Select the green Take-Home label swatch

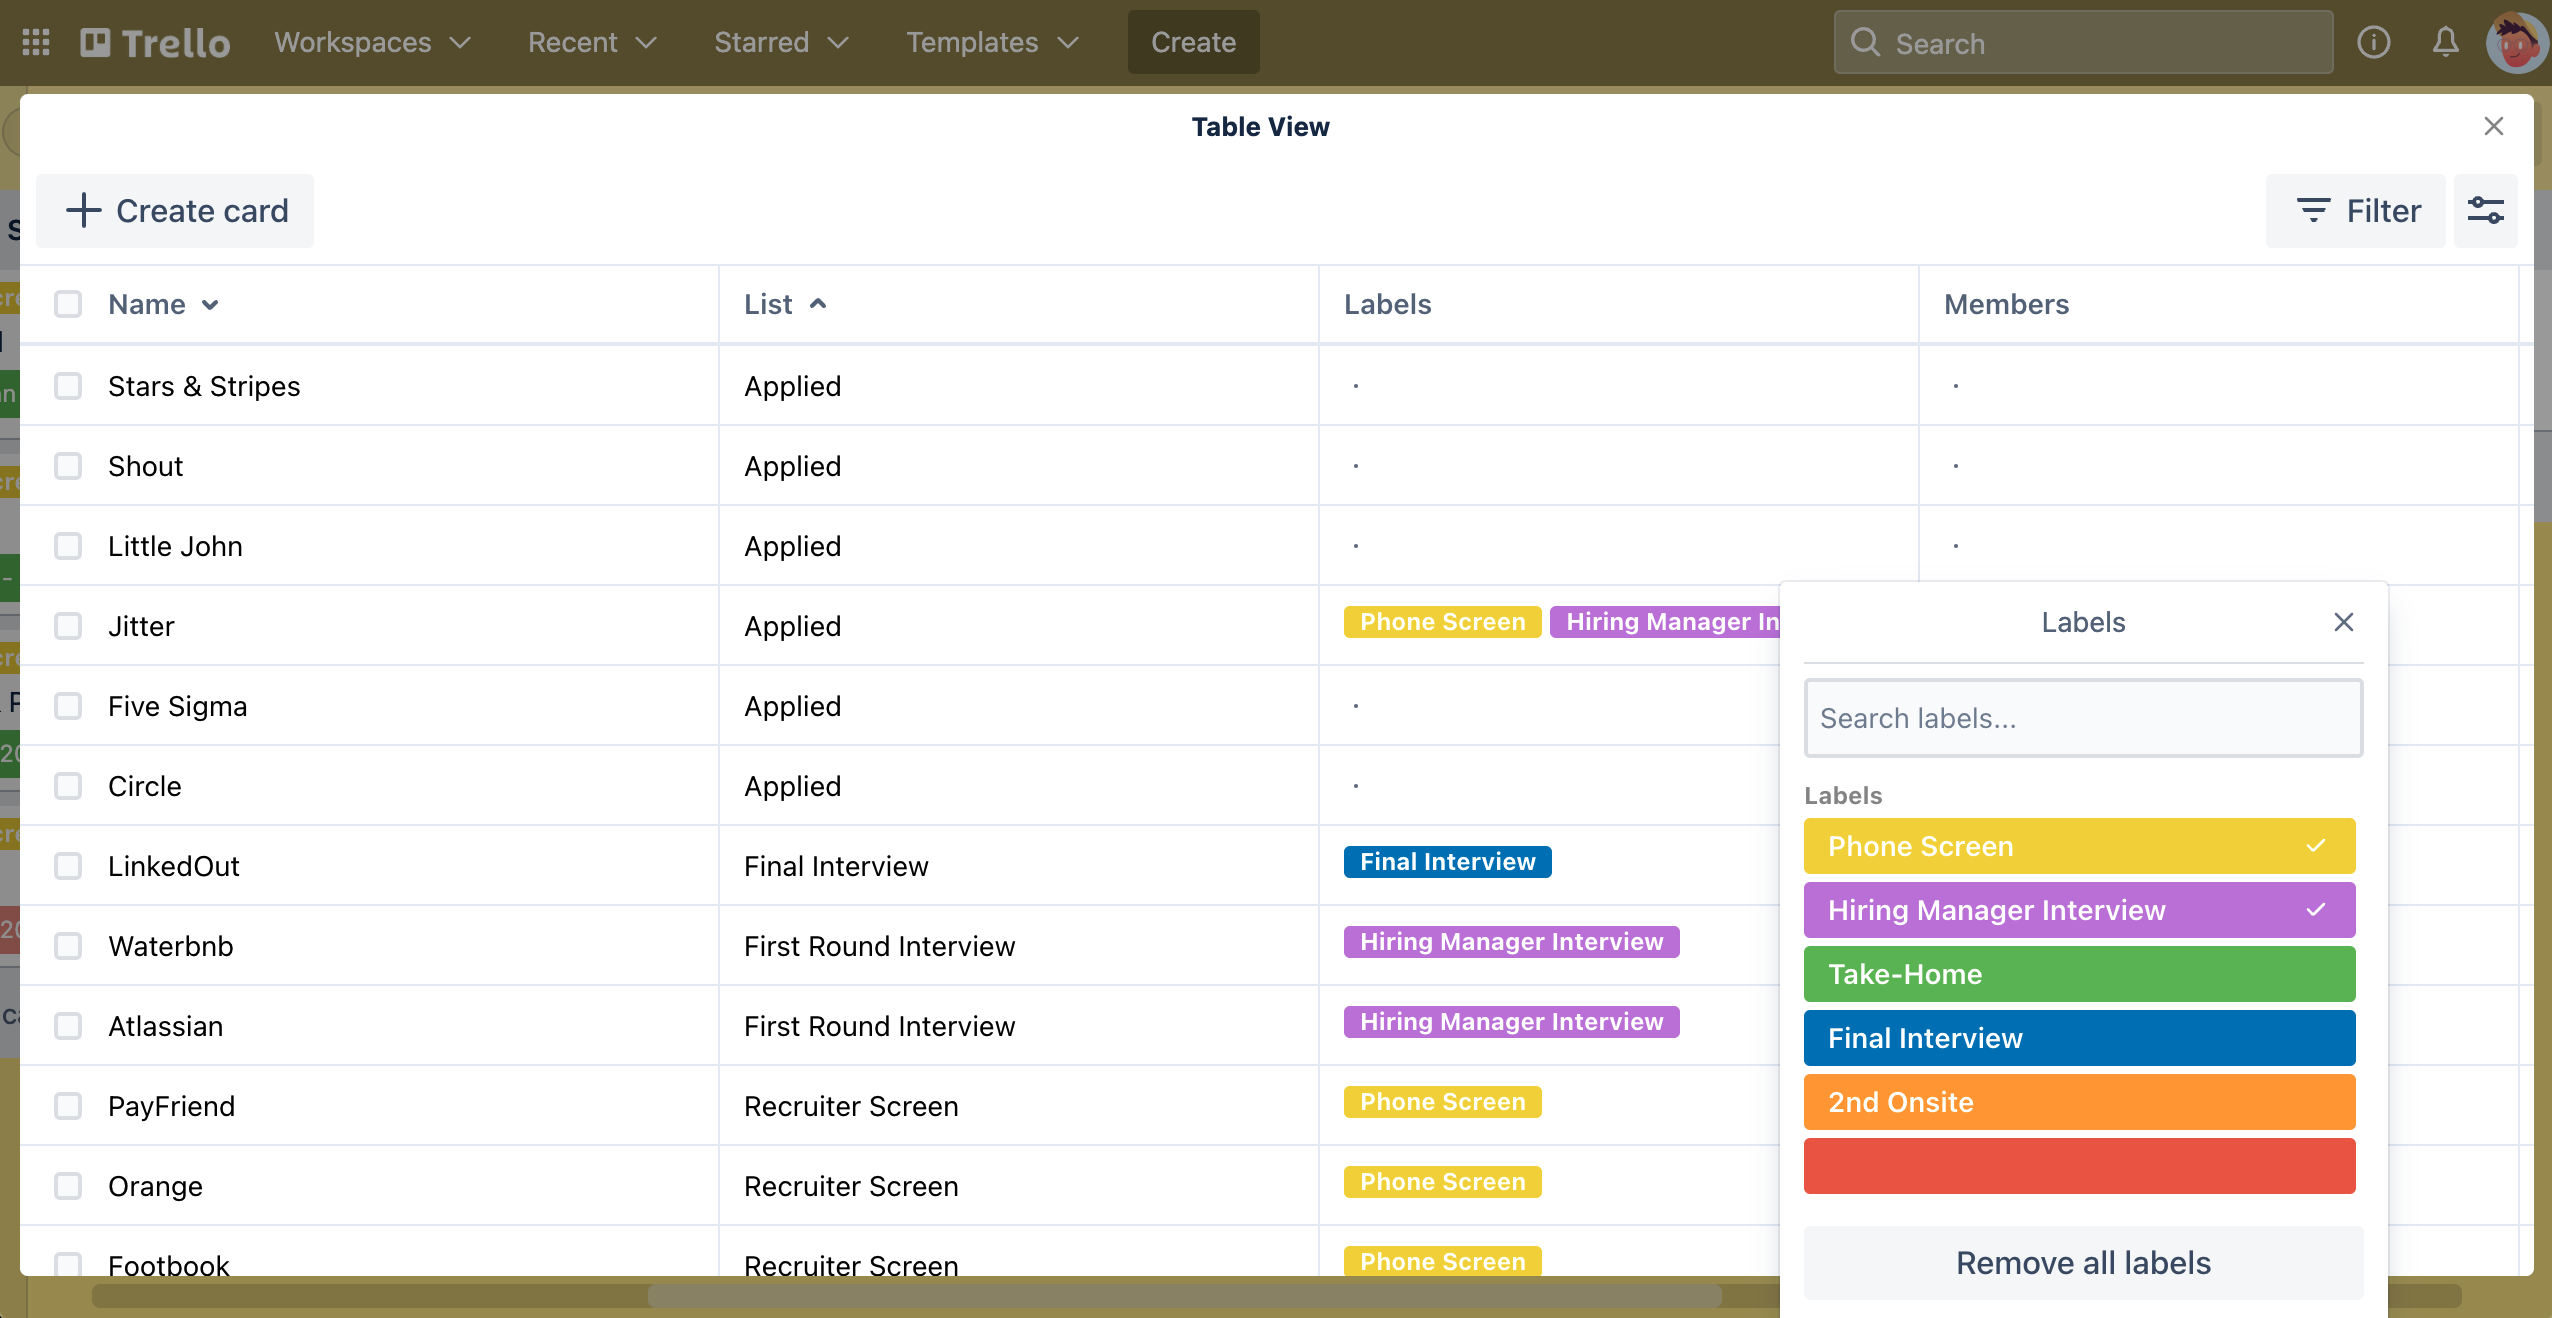2079,974
